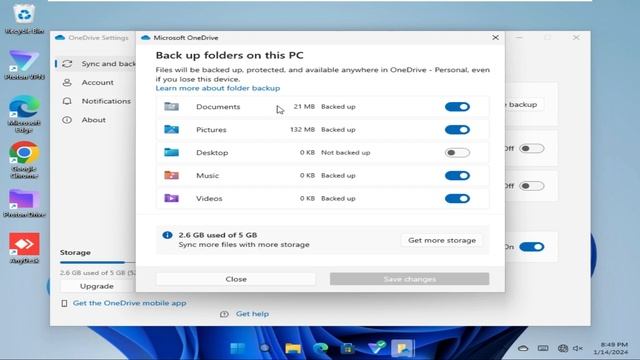Screen dimensions: 640x360
Task: Toggle the second Off switch in OneDrive Settings
Action: 531,186
